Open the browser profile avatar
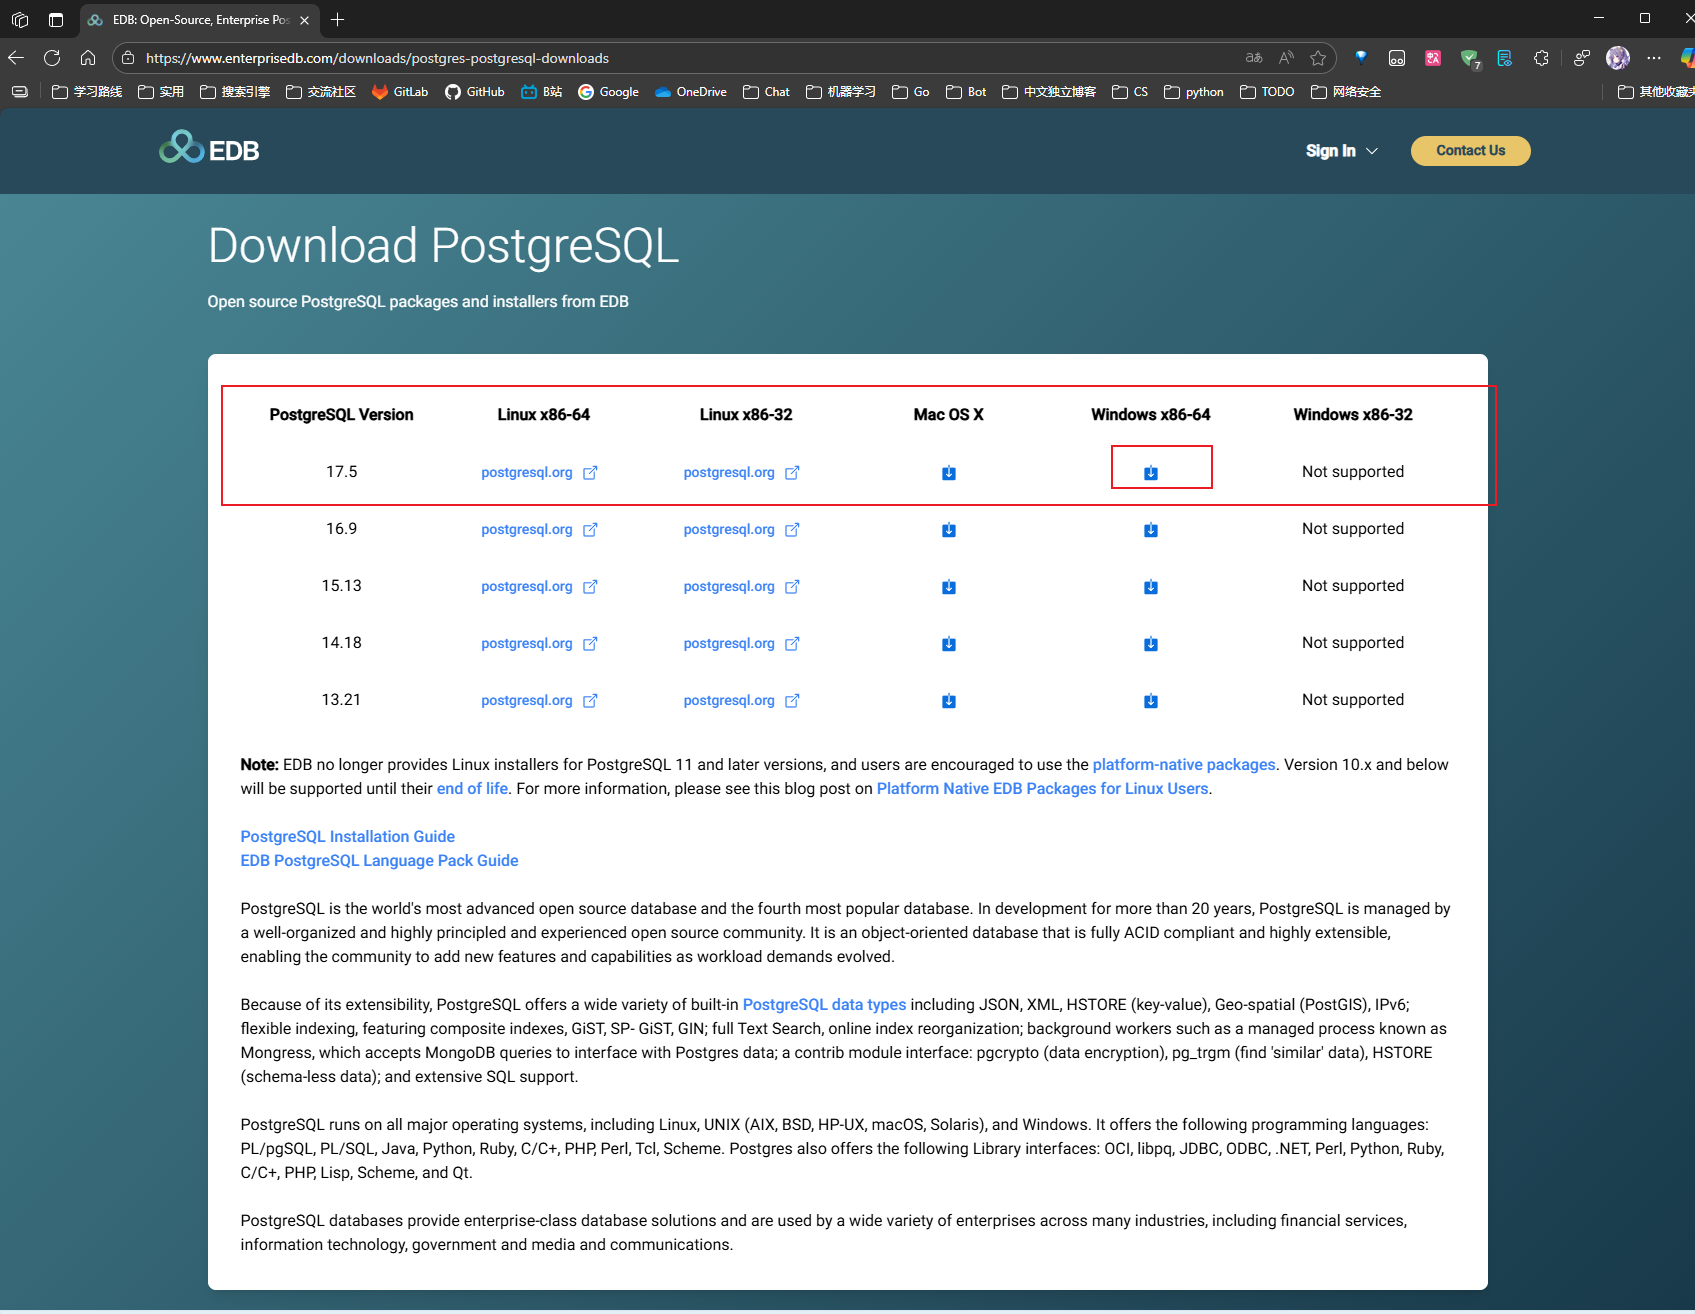 point(1617,58)
